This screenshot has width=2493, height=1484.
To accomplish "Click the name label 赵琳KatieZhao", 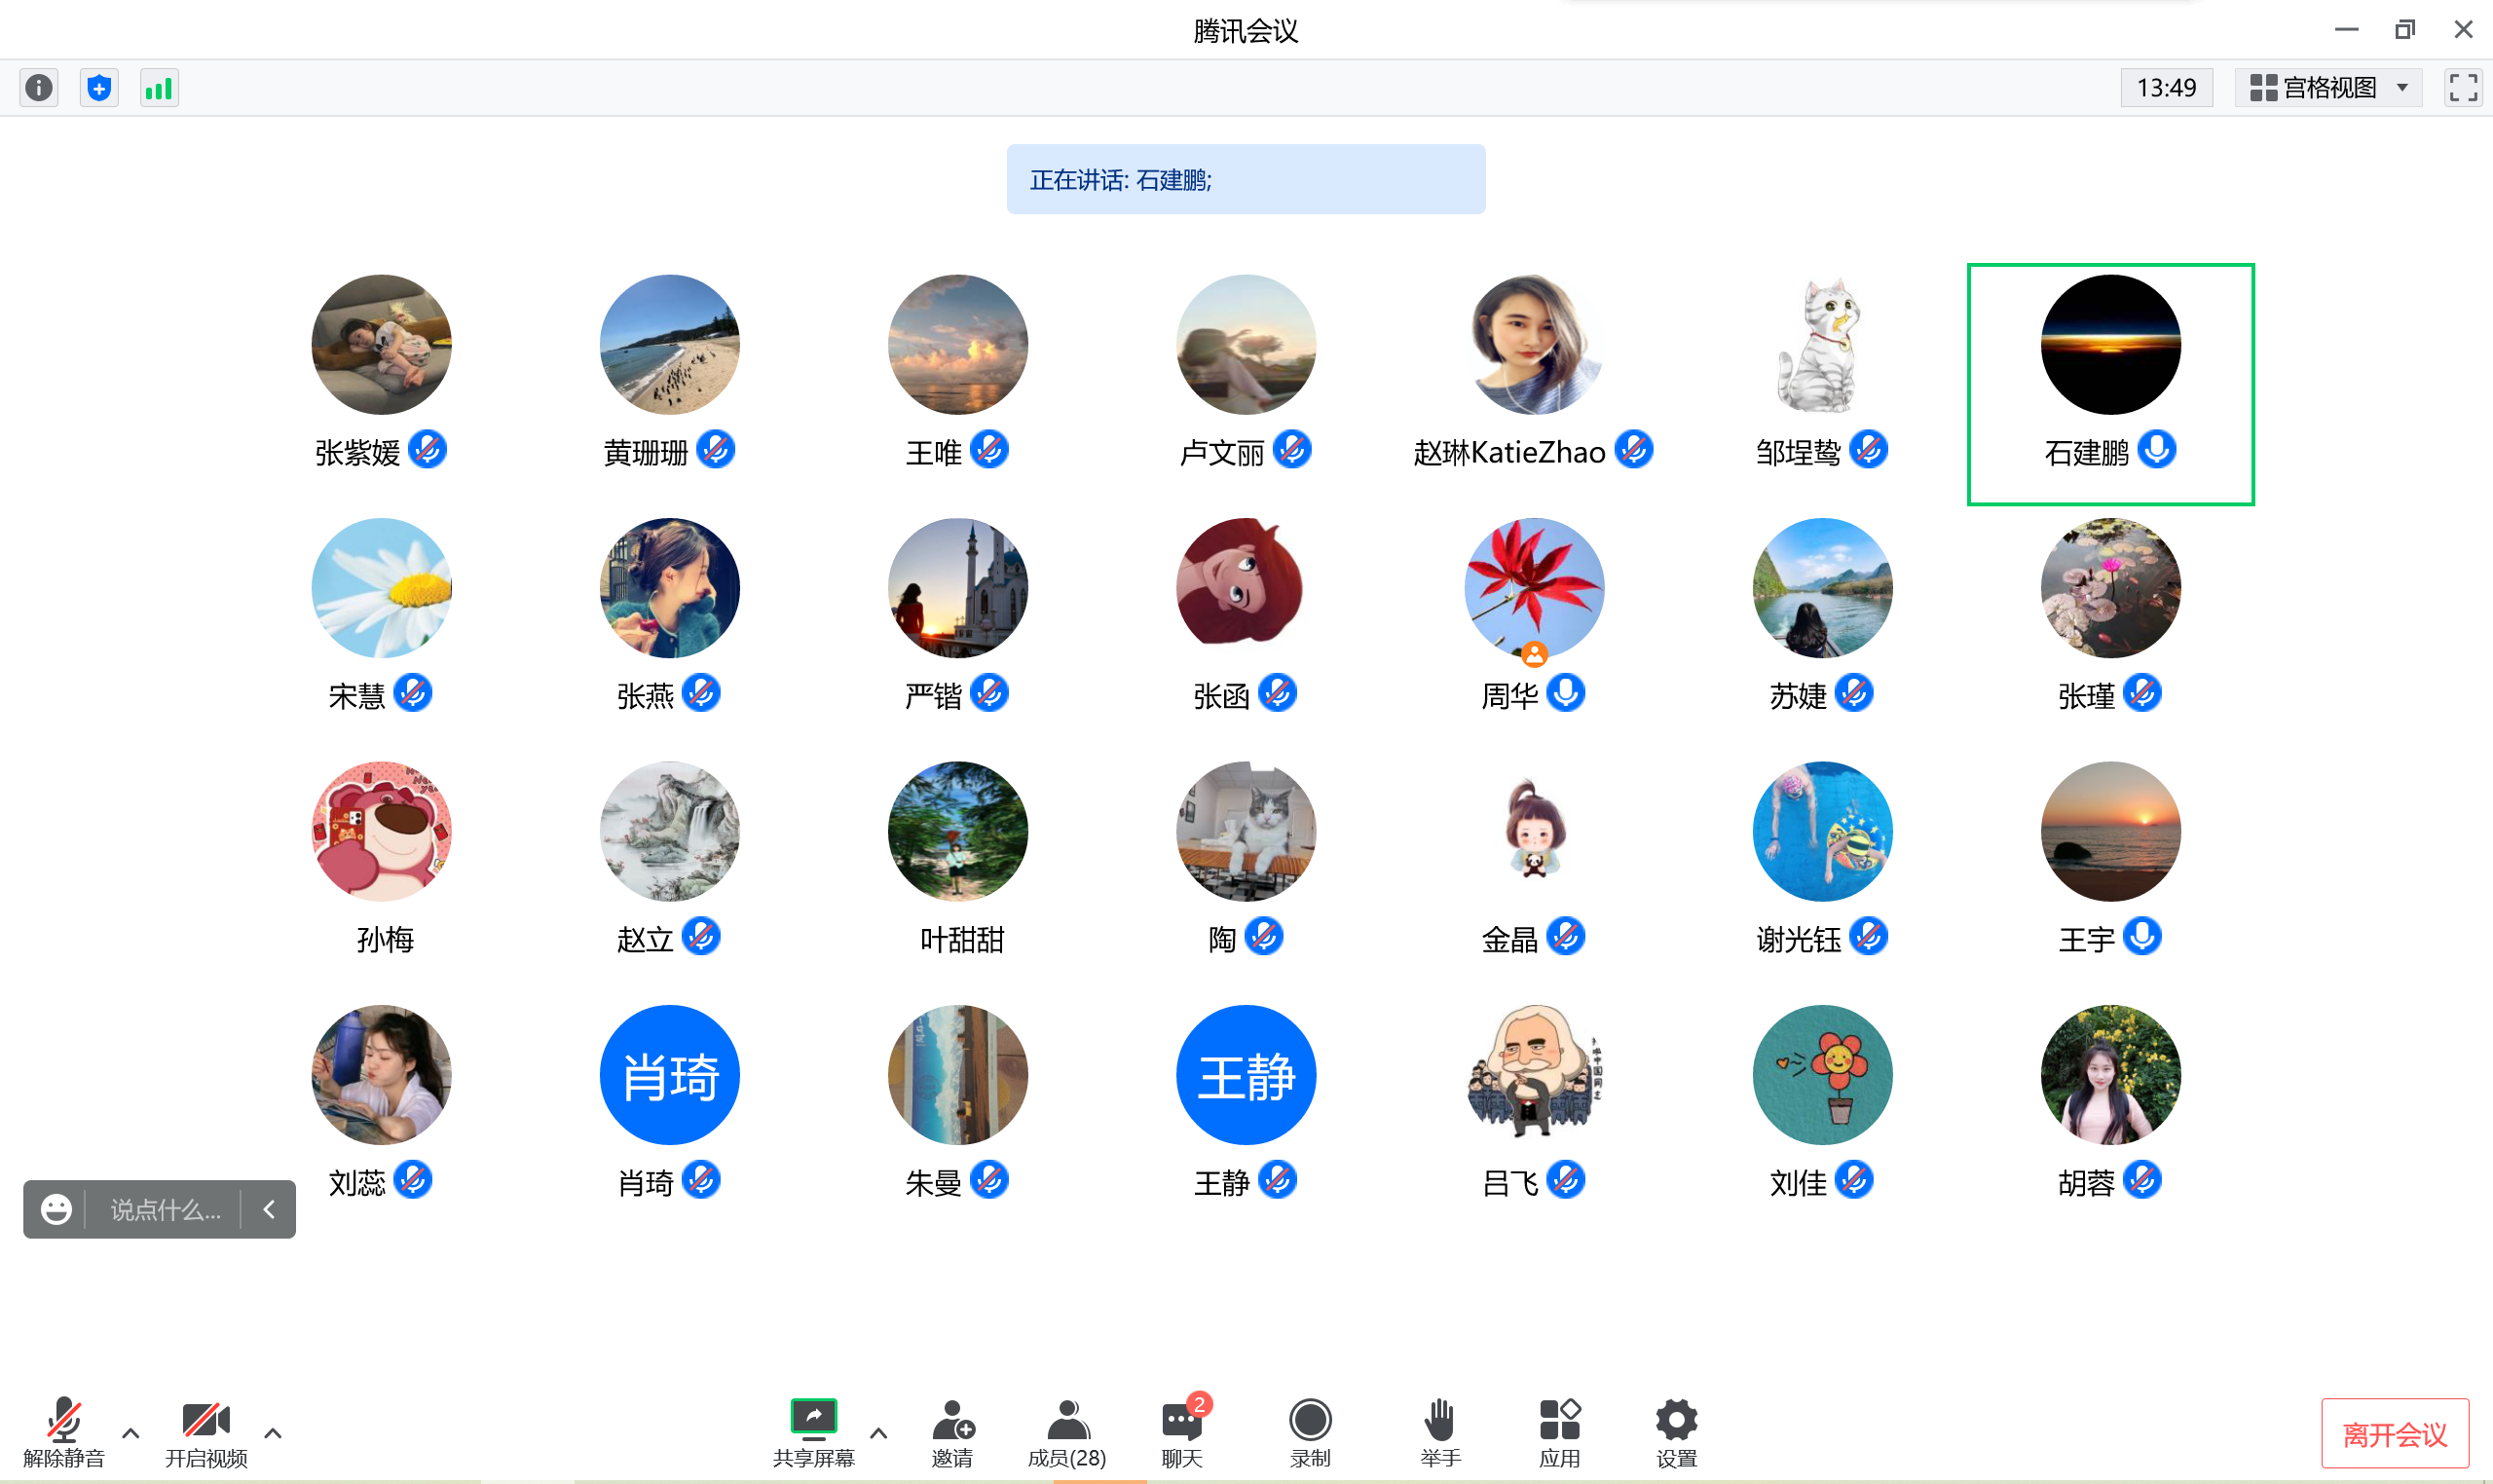I will (x=1509, y=453).
